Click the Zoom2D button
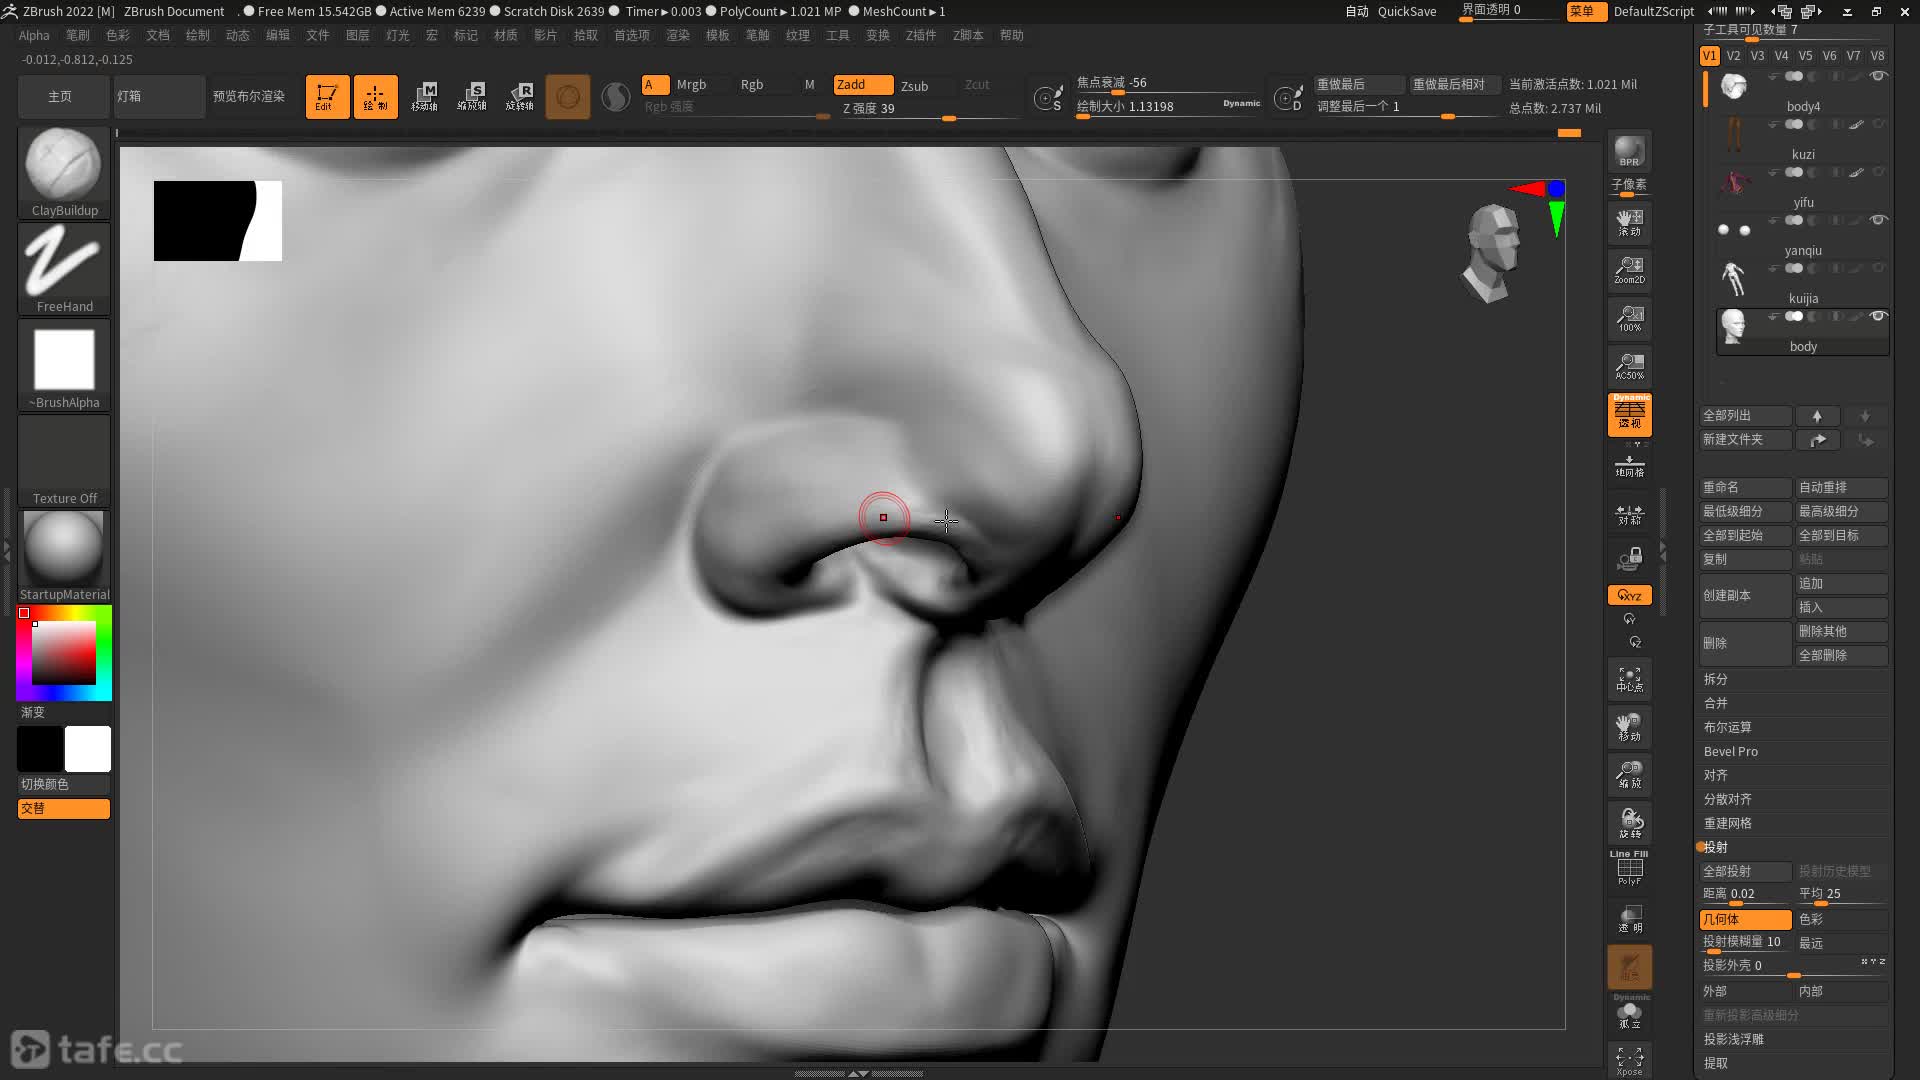The height and width of the screenshot is (1080, 1920). (1630, 270)
